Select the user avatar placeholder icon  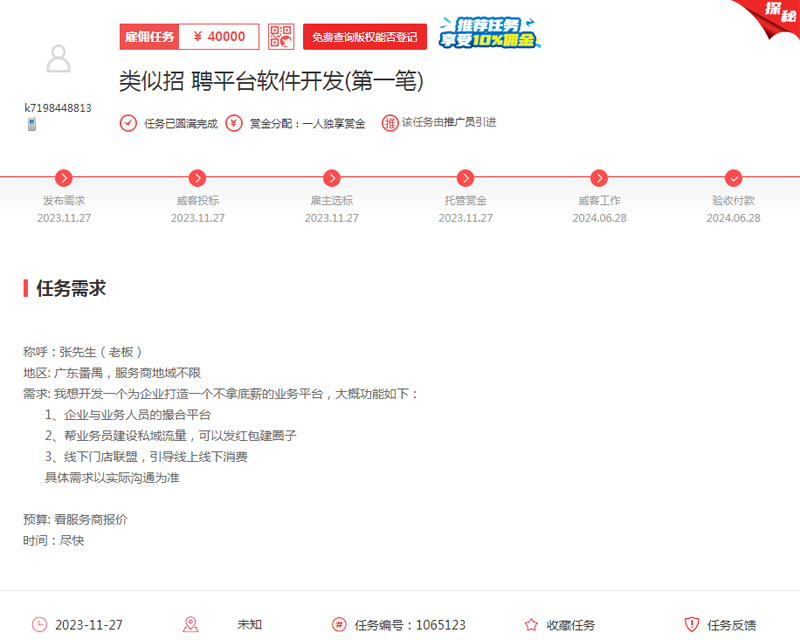pyautogui.click(x=59, y=60)
